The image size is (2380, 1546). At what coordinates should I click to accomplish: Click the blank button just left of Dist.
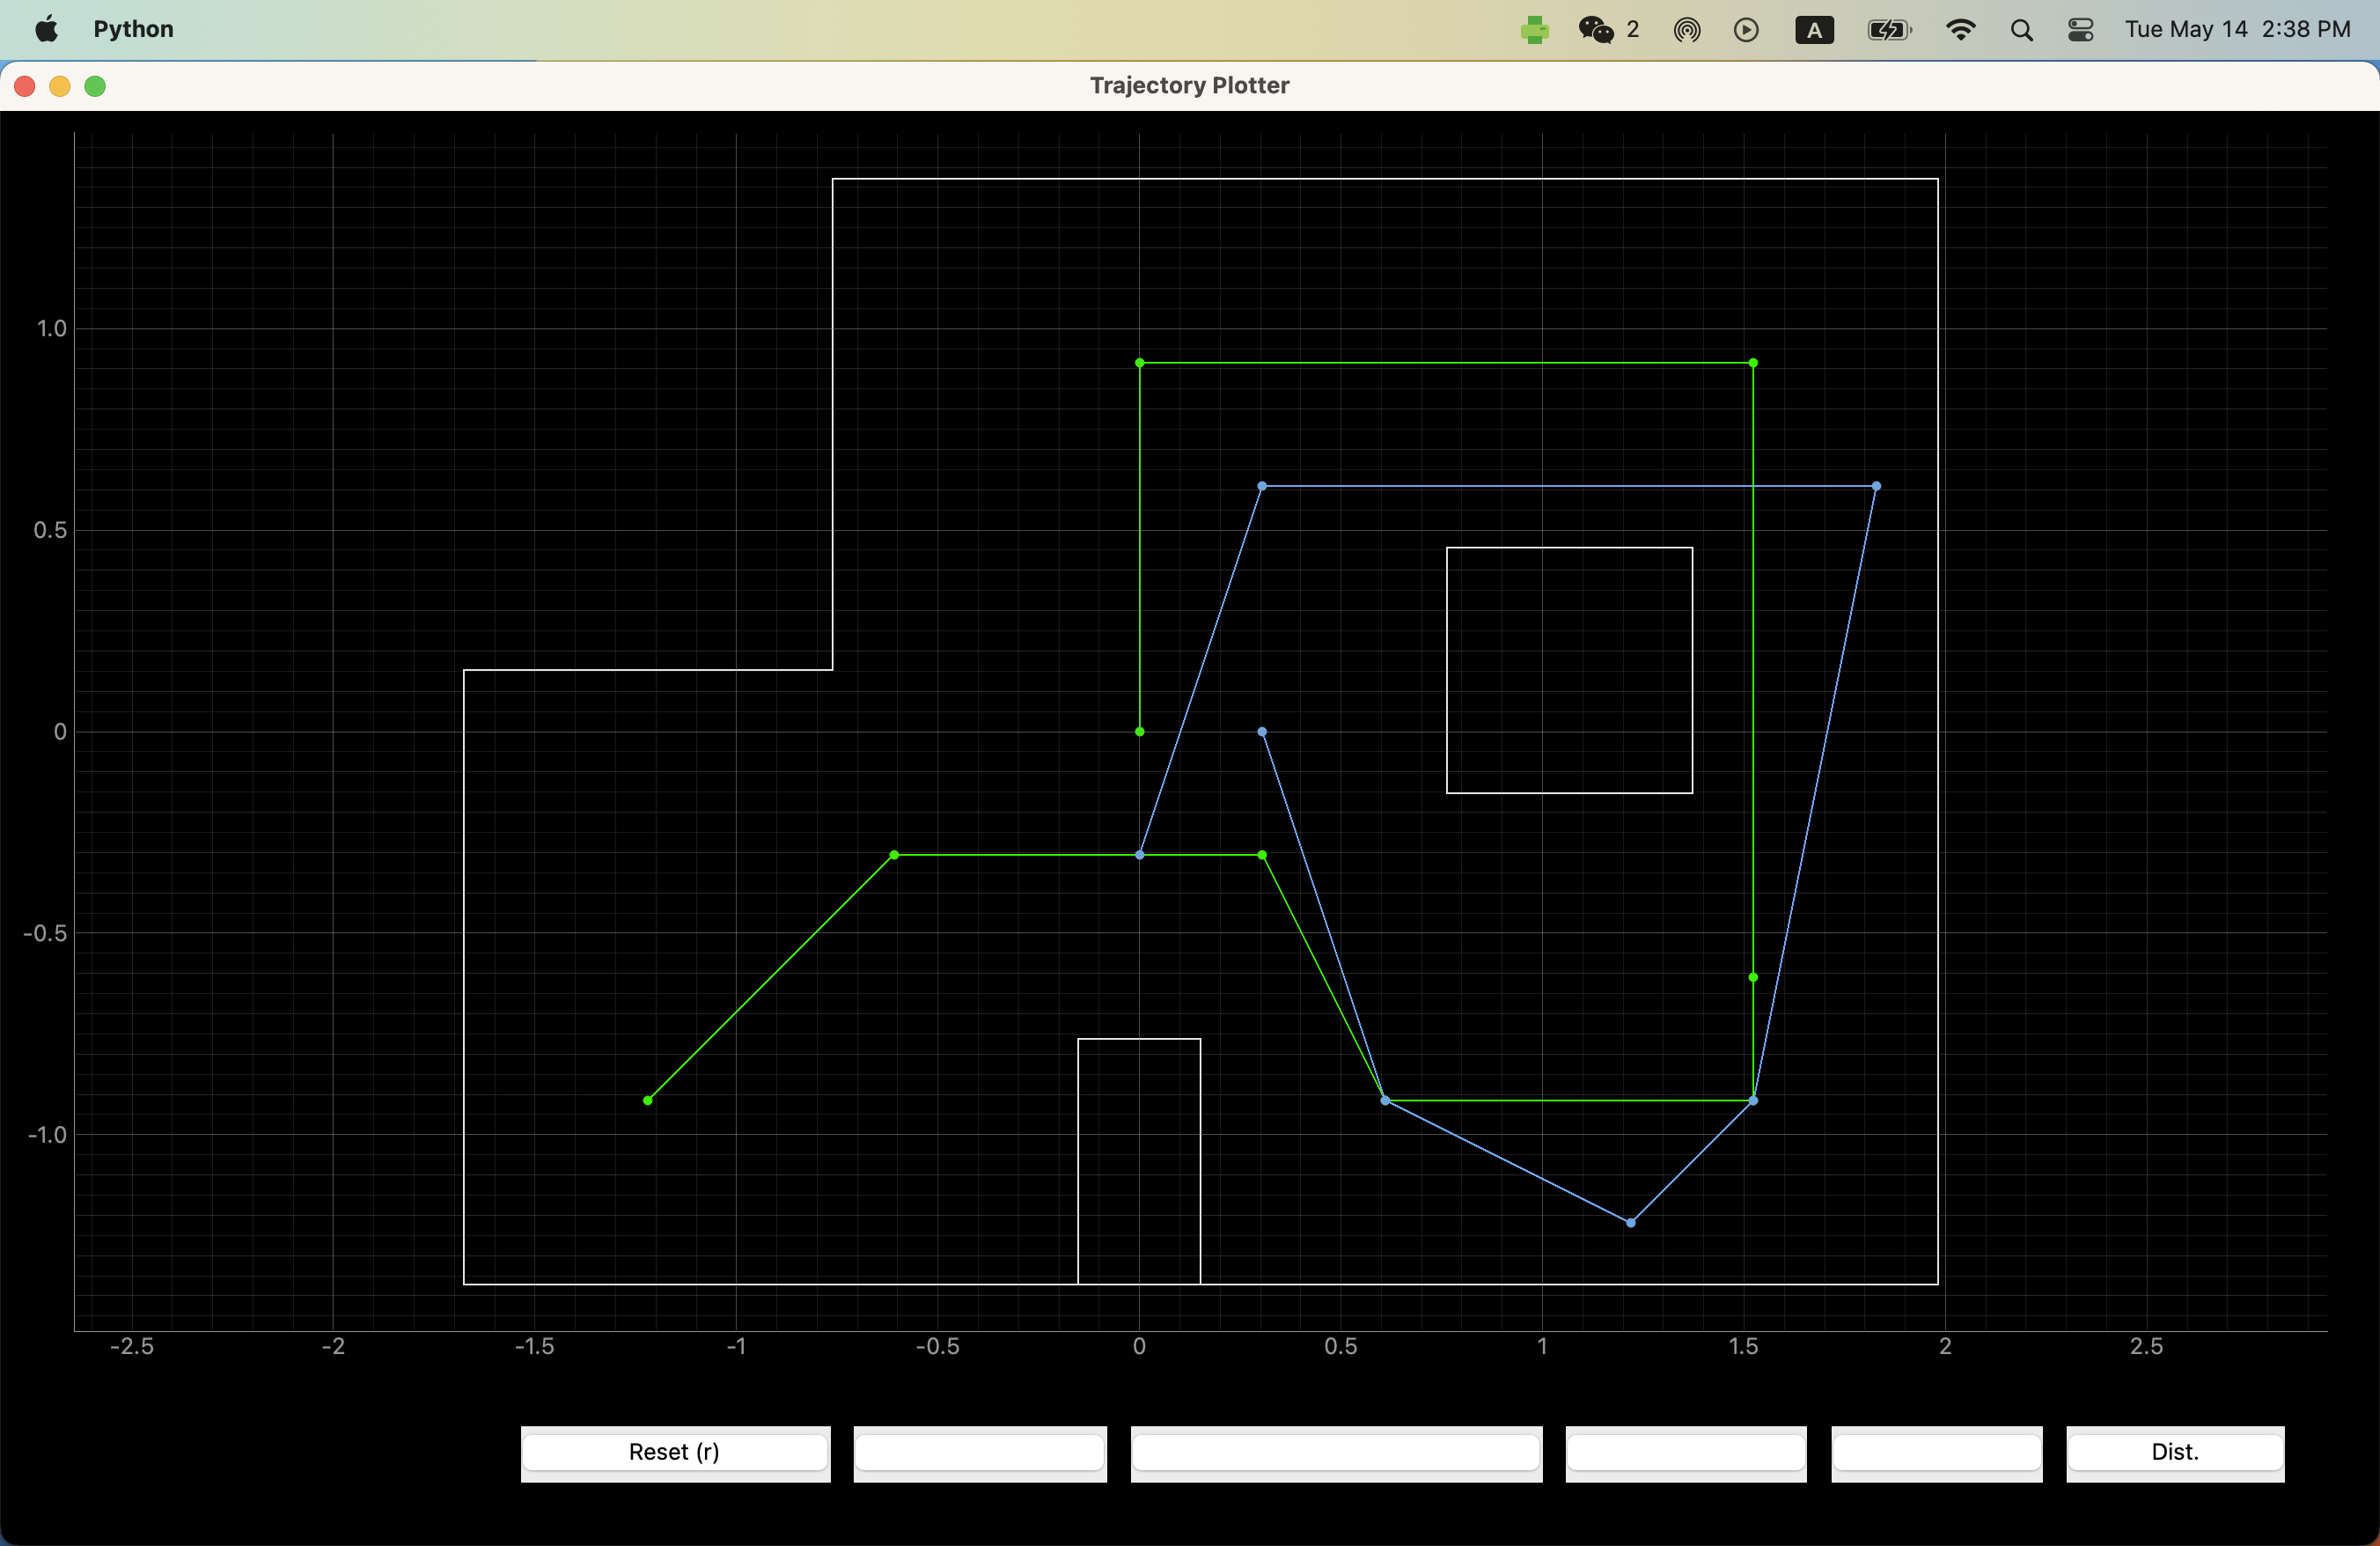click(x=1936, y=1452)
